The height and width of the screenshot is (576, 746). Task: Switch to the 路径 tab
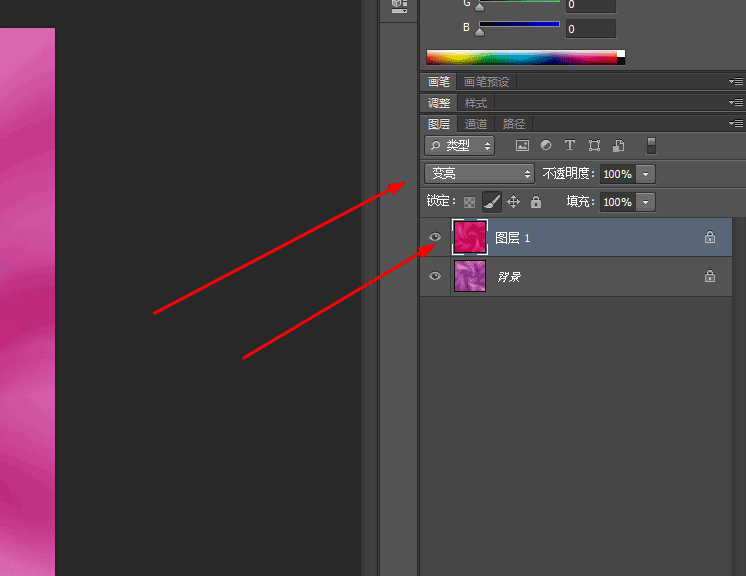[514, 124]
